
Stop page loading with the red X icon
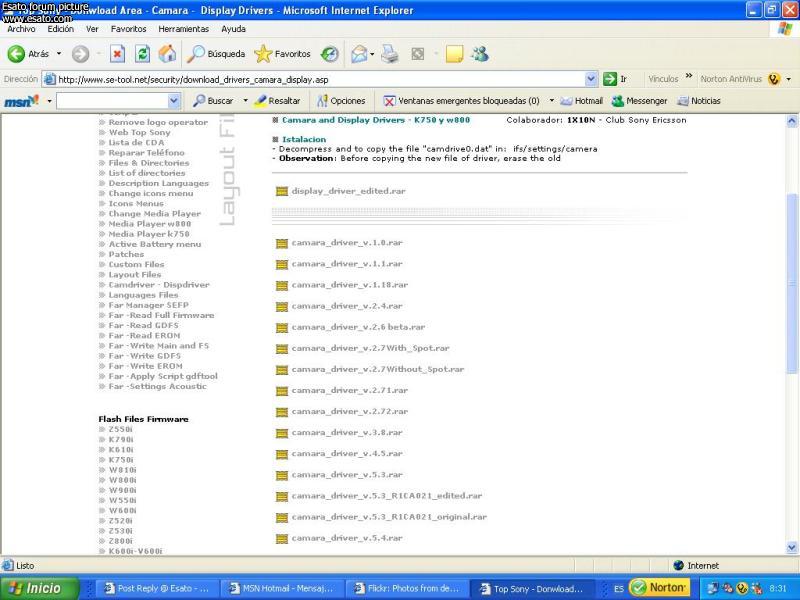coord(117,54)
